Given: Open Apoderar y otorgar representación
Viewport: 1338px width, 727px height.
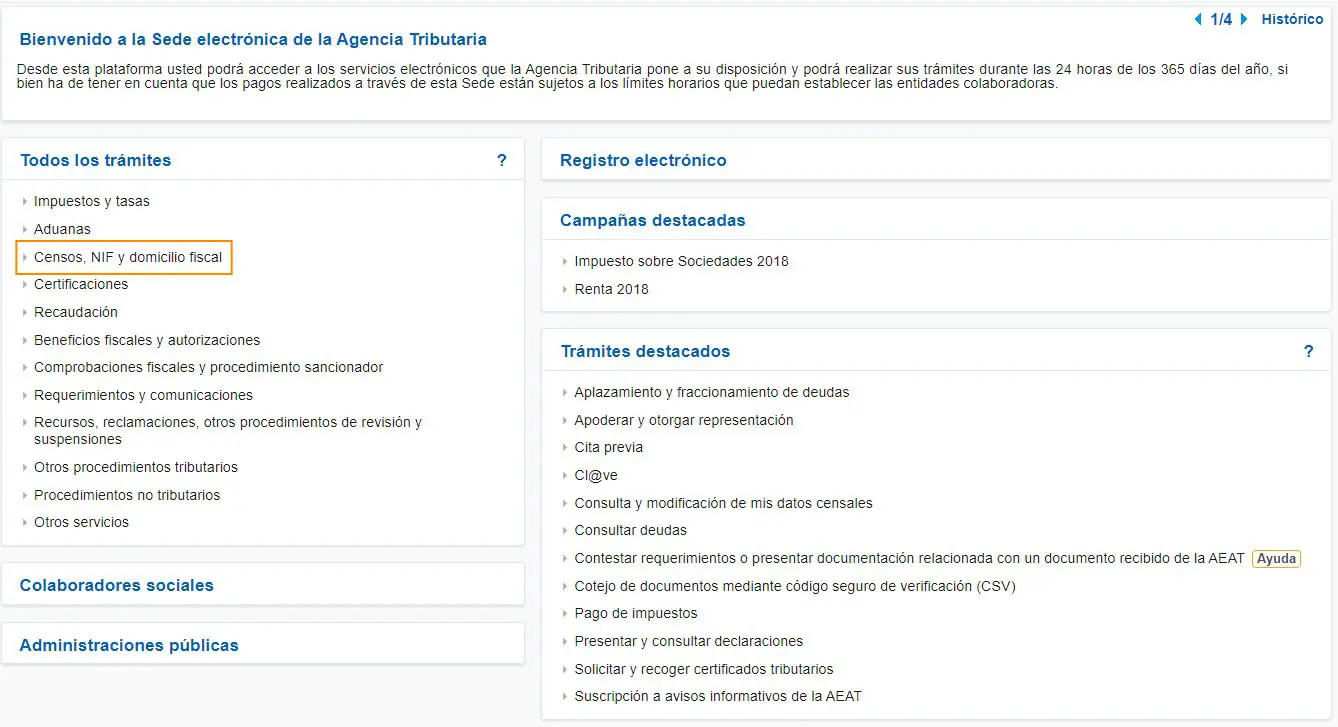Looking at the screenshot, I should 684,420.
